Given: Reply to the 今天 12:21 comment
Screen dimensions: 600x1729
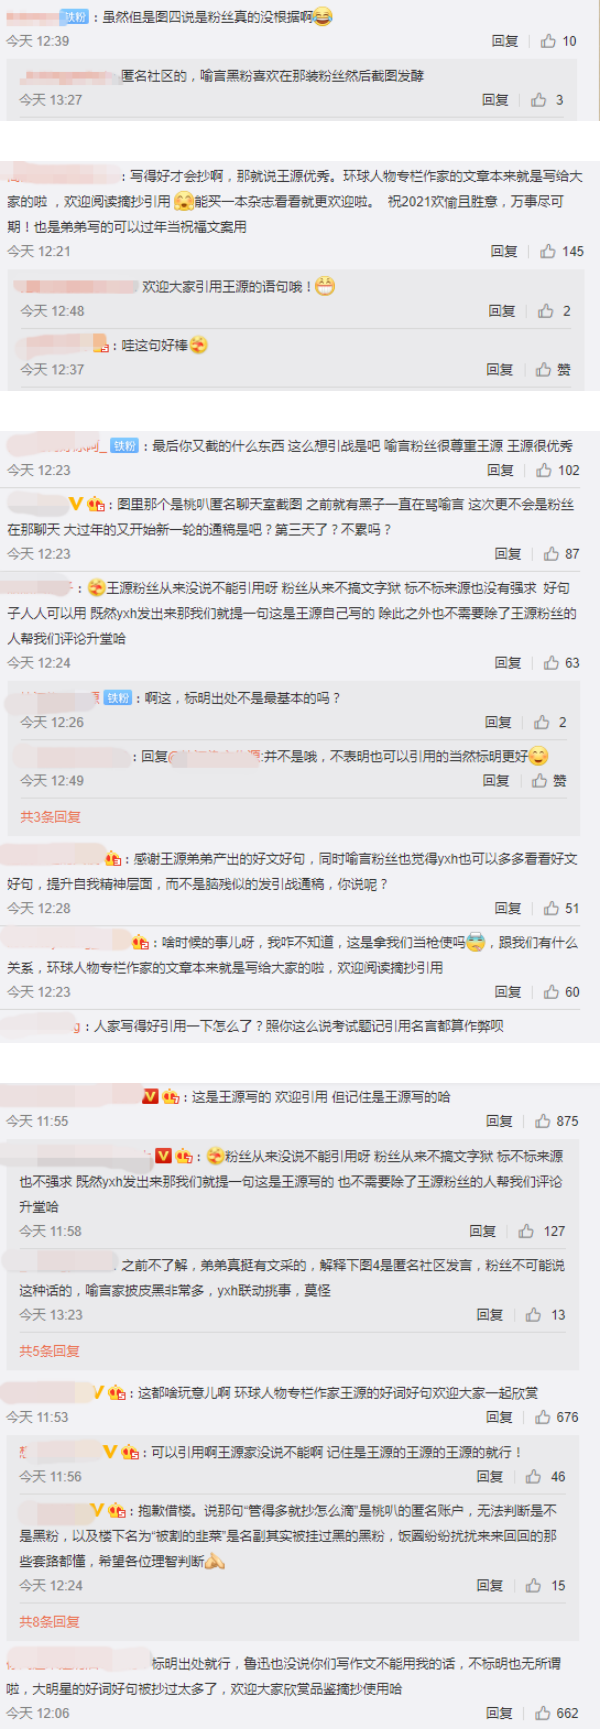Looking at the screenshot, I should pos(504,251).
